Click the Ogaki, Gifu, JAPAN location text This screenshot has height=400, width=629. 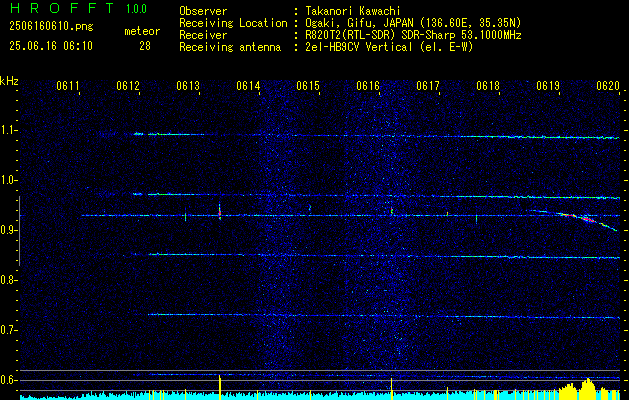point(413,23)
